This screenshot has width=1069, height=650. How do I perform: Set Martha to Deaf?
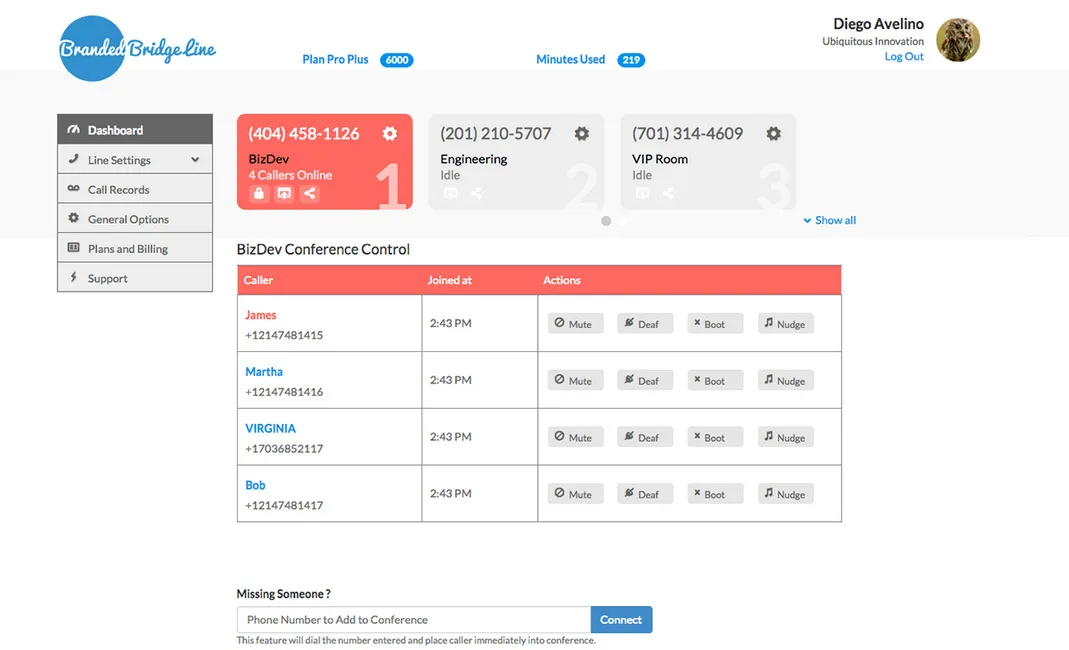click(645, 380)
